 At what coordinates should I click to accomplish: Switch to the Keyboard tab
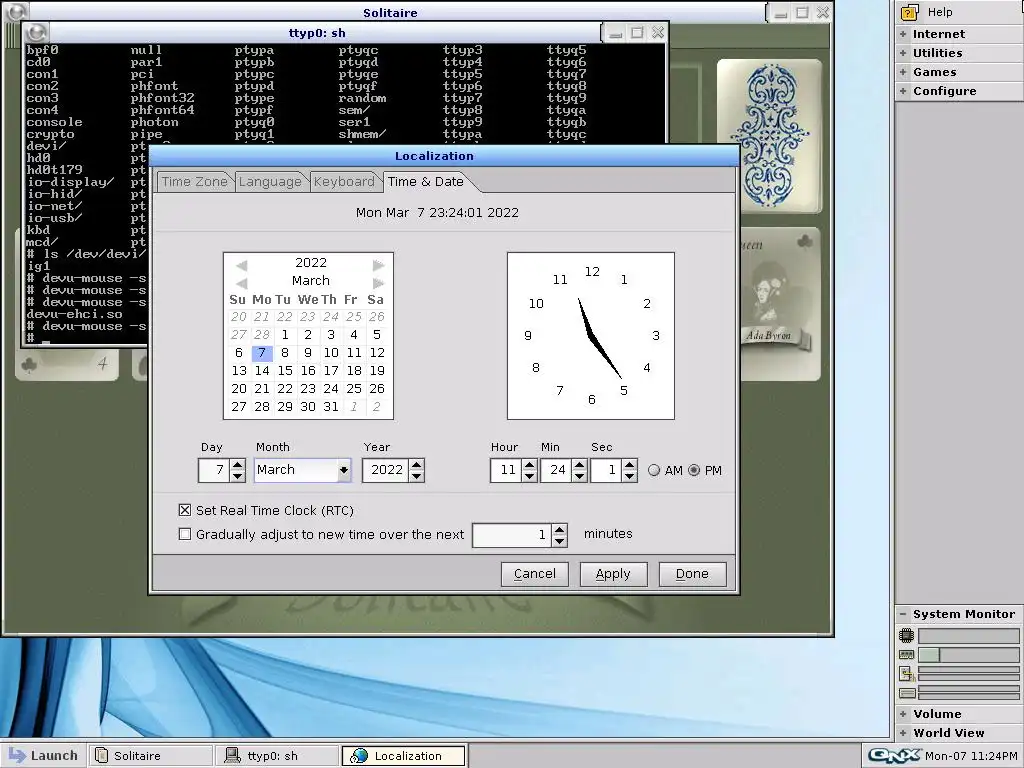(344, 182)
